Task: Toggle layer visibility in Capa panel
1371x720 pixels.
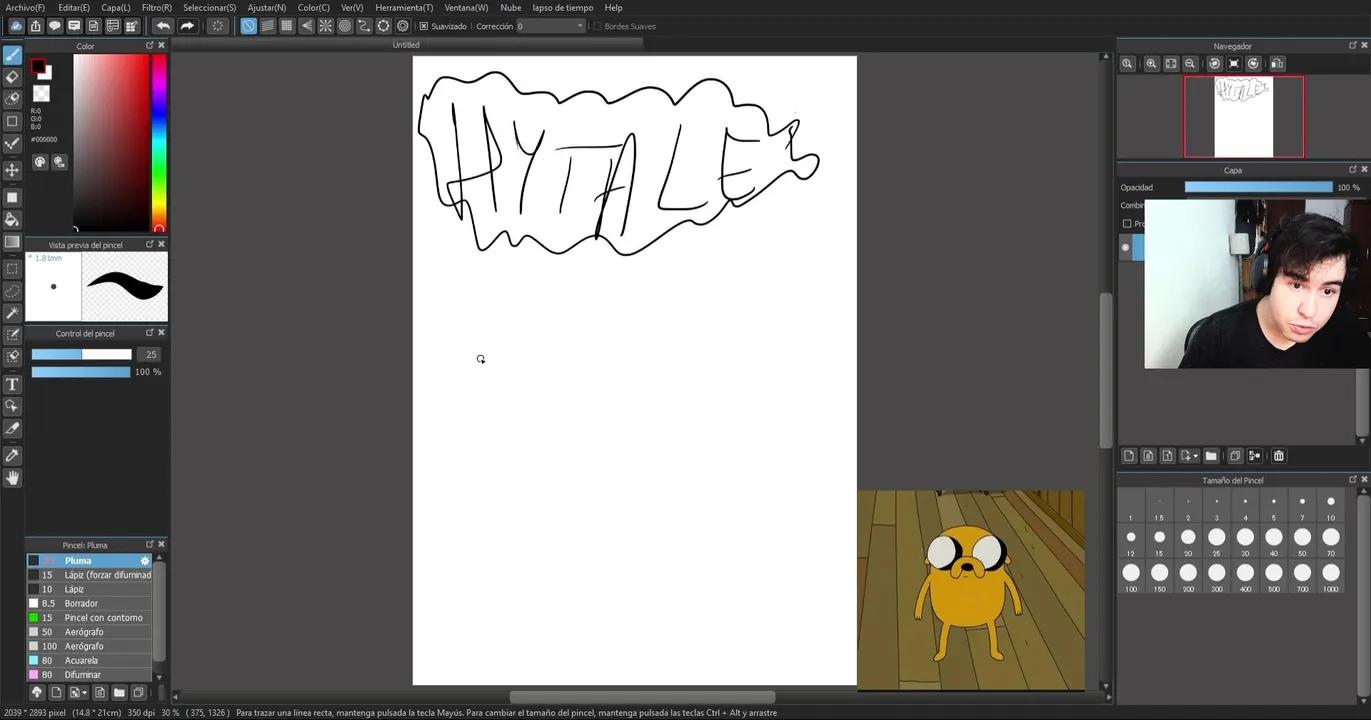Action: click(1125, 247)
